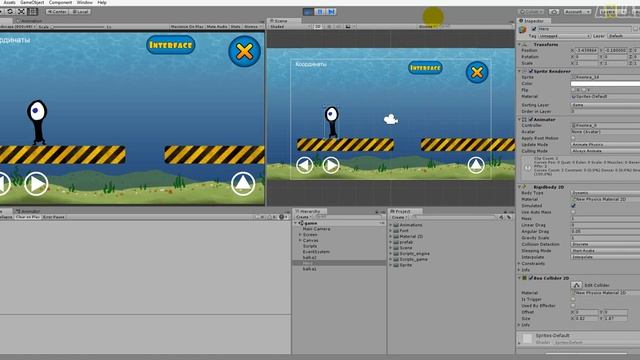Toggle the Sprite Renderer enabled checkbox
This screenshot has width=640, height=360.
531,71
